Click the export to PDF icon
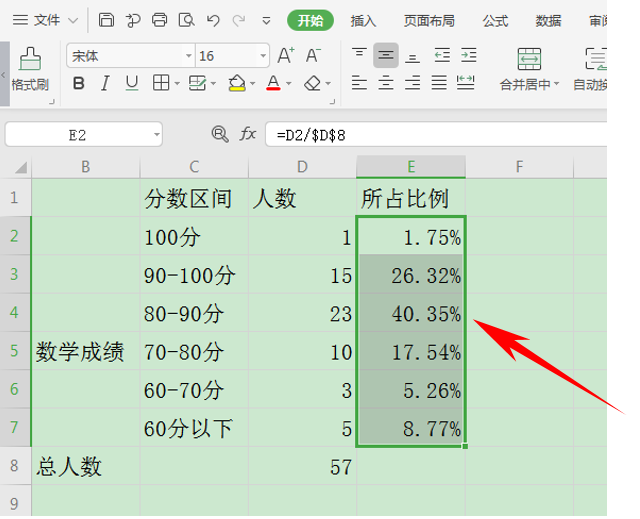Viewport: 640px width, 519px height. point(133,20)
